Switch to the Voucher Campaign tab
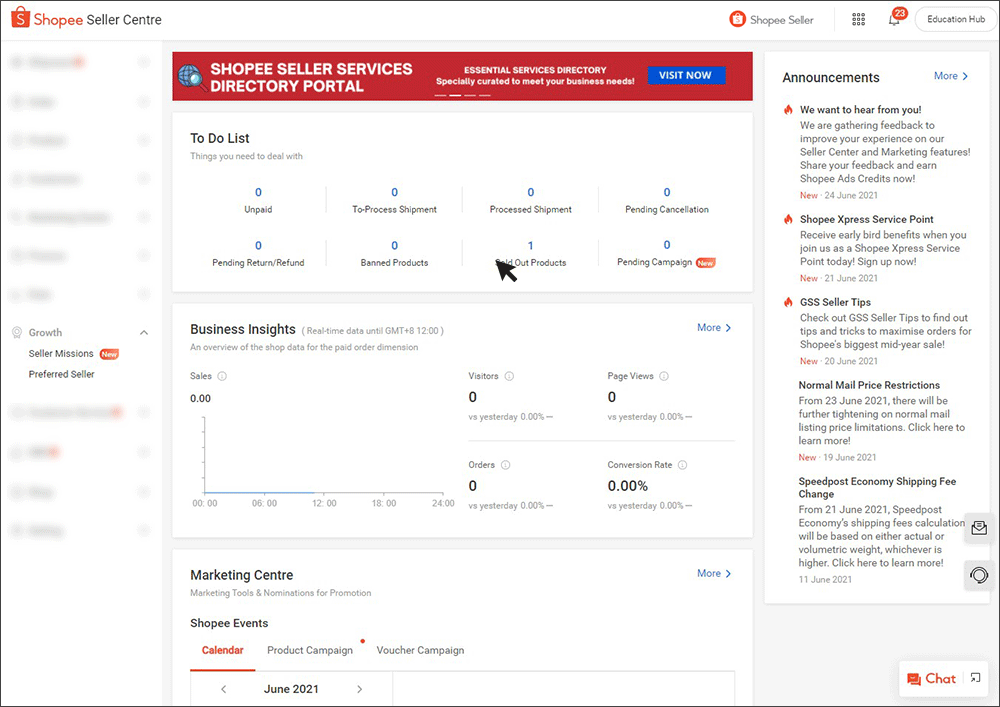Image resolution: width=1000 pixels, height=707 pixels. click(420, 650)
